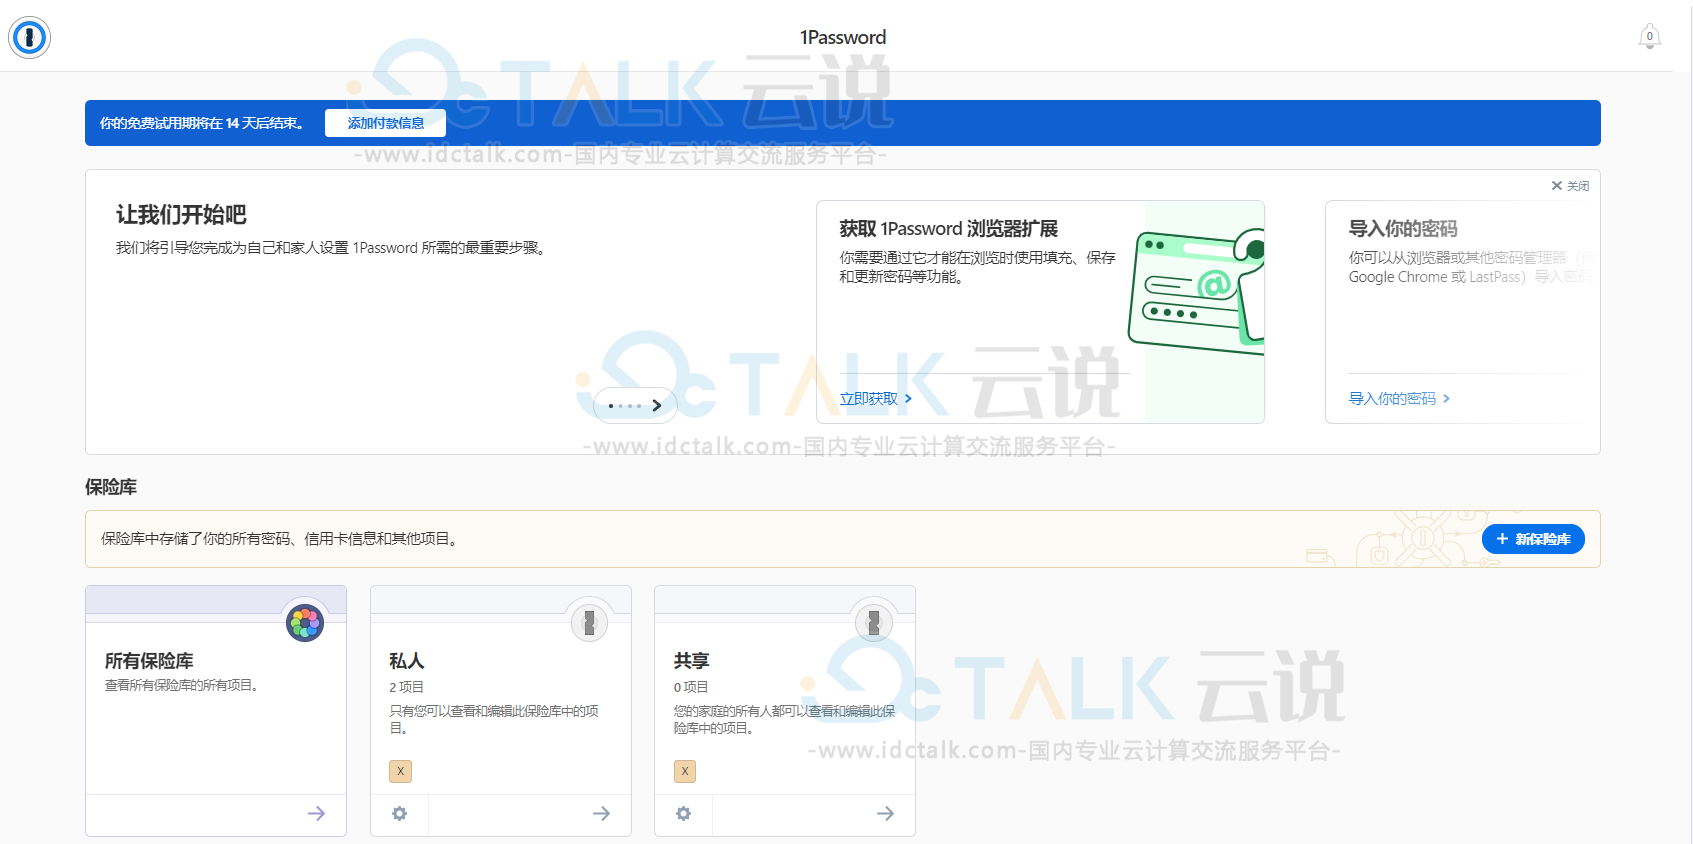The width and height of the screenshot is (1693, 844).
Task: Open settings gear for 共享 vault
Action: pos(683,814)
